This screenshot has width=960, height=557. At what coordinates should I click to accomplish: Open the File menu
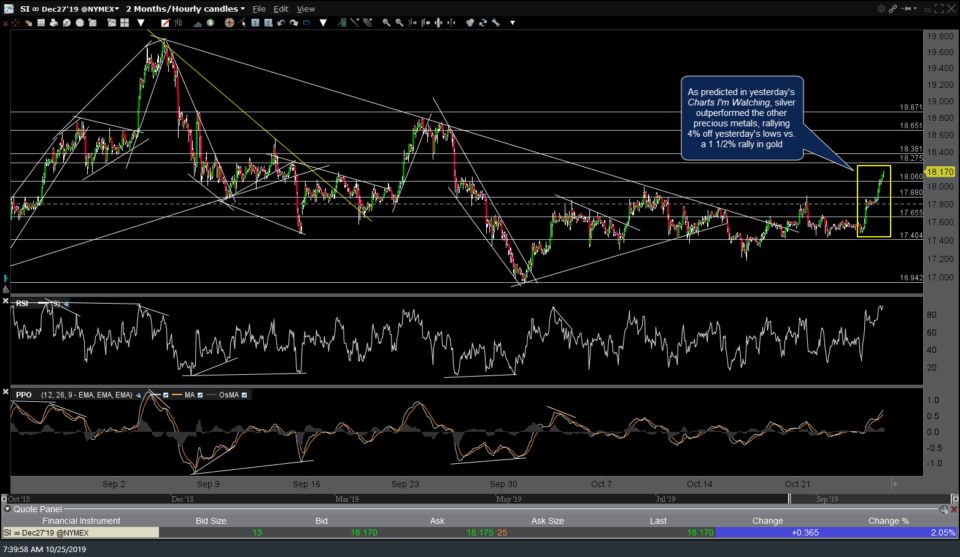click(259, 9)
